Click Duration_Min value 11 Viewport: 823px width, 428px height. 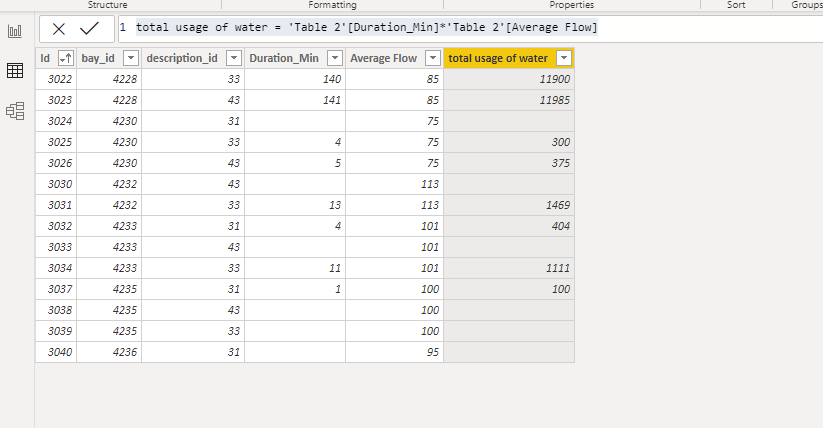point(295,268)
